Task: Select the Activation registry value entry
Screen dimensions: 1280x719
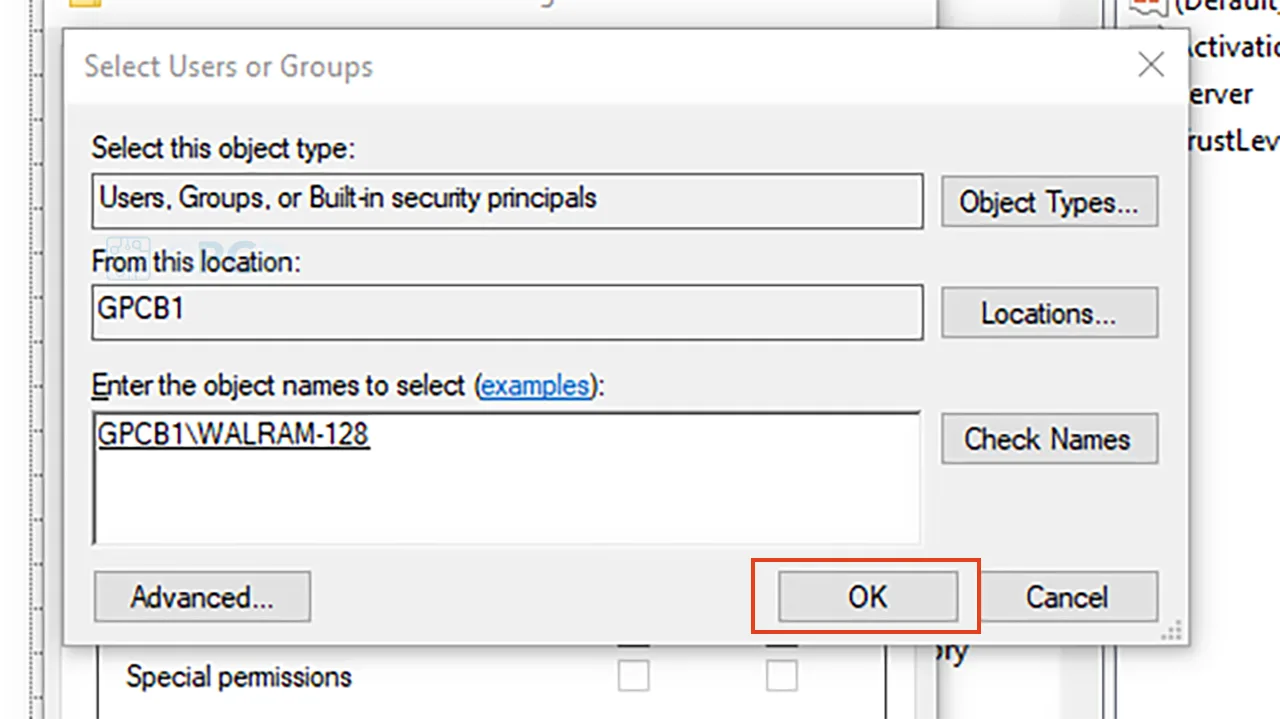Action: coord(1230,46)
